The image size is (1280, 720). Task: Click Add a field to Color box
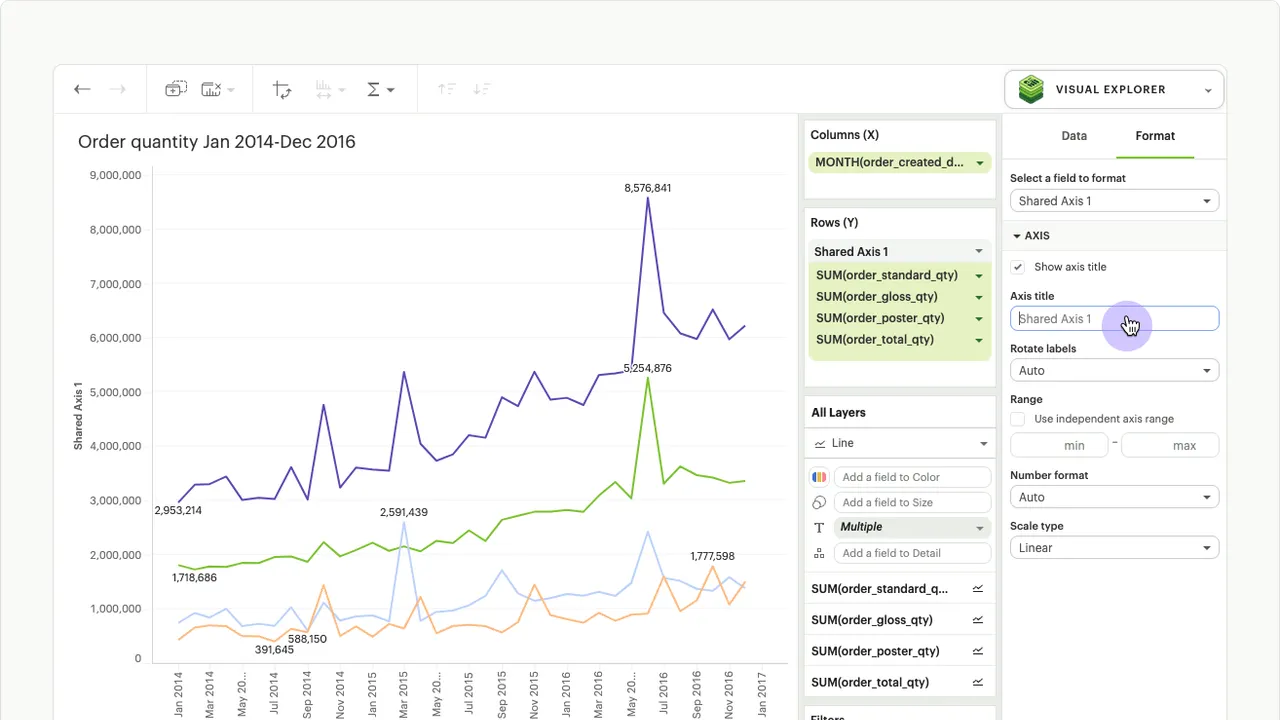[912, 477]
